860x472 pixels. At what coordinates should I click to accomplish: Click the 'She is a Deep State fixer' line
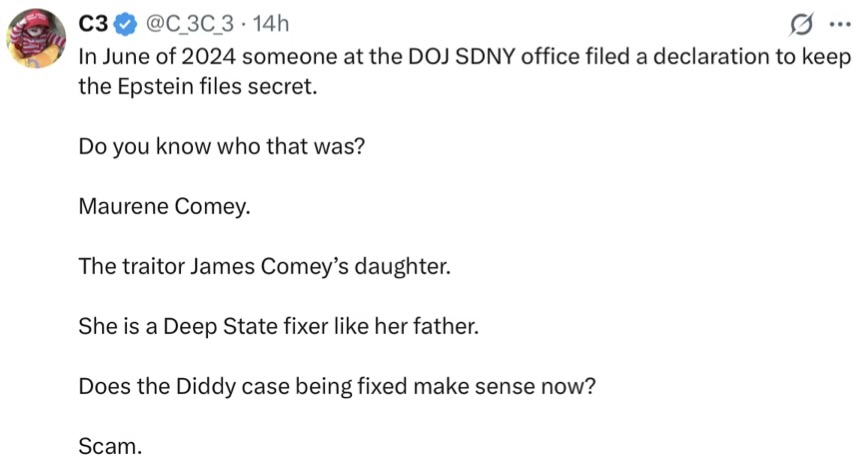[279, 326]
